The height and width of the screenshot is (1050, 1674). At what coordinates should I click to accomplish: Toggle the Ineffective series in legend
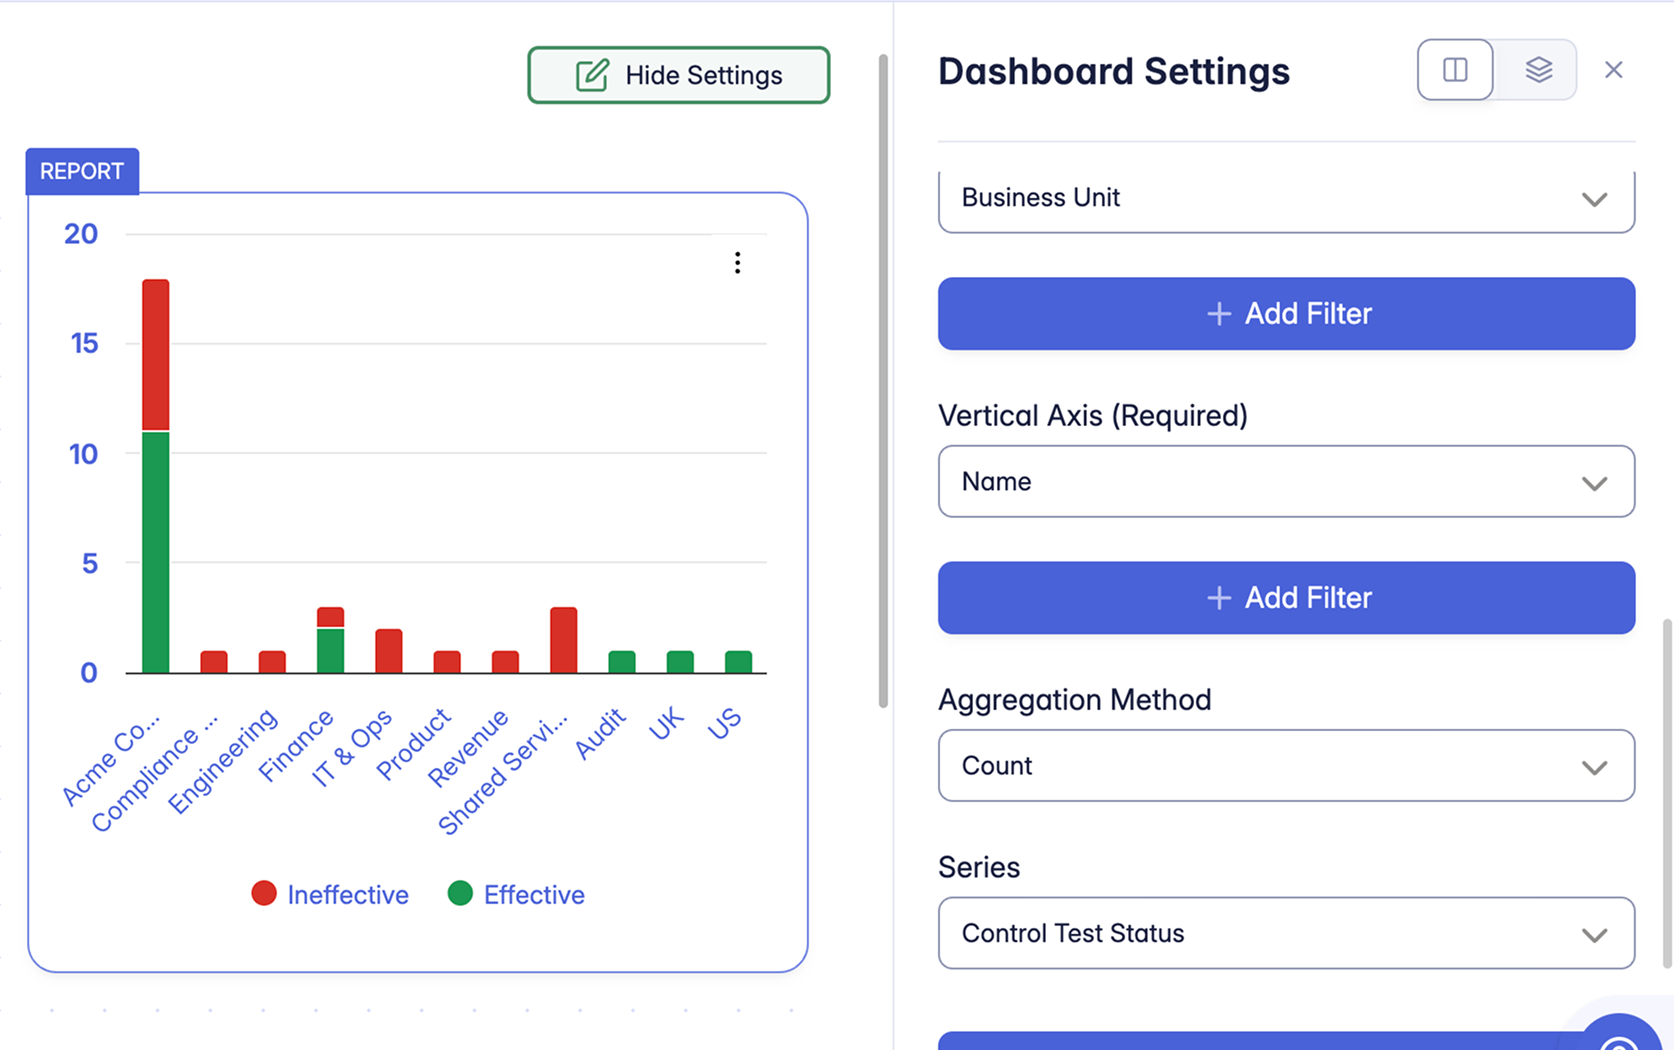(347, 895)
